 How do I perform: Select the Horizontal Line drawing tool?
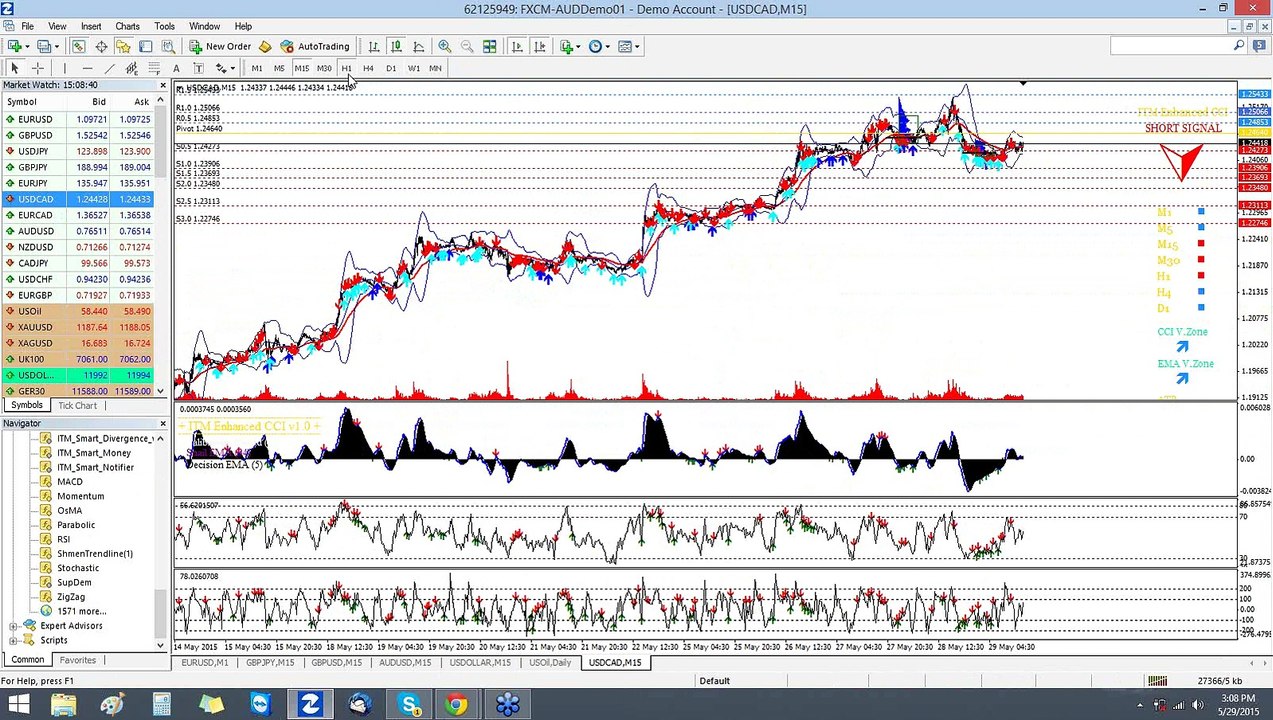pos(87,68)
